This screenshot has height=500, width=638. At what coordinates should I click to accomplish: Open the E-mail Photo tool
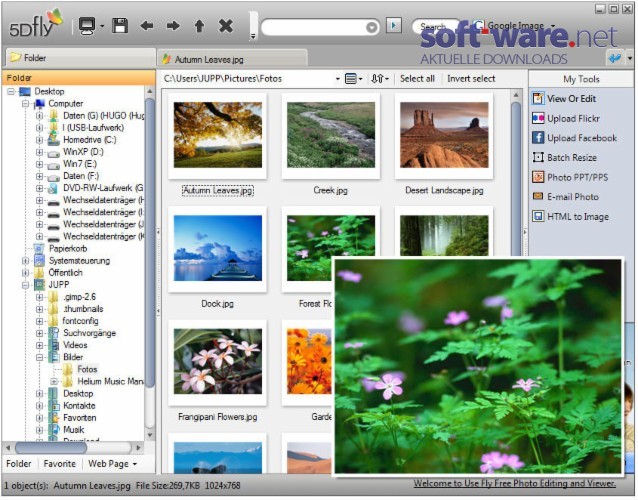[x=566, y=197]
